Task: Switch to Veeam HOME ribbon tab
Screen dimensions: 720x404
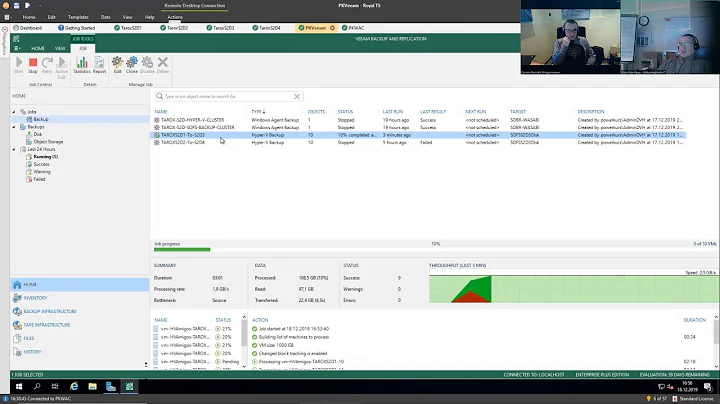Action: (x=38, y=48)
